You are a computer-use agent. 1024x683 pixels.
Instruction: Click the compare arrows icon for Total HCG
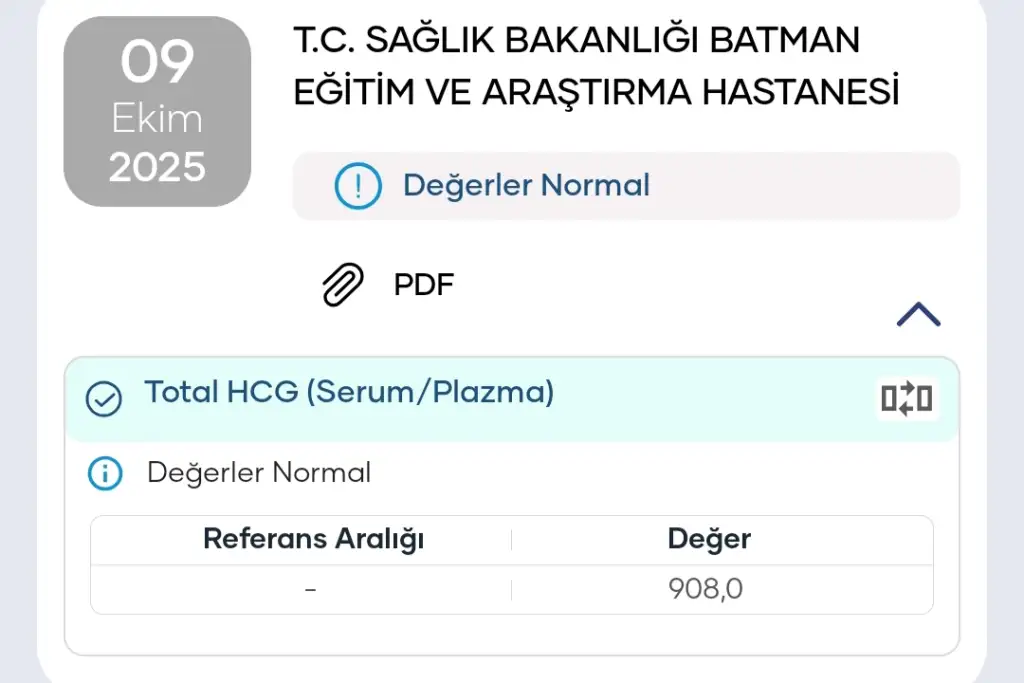tap(907, 398)
